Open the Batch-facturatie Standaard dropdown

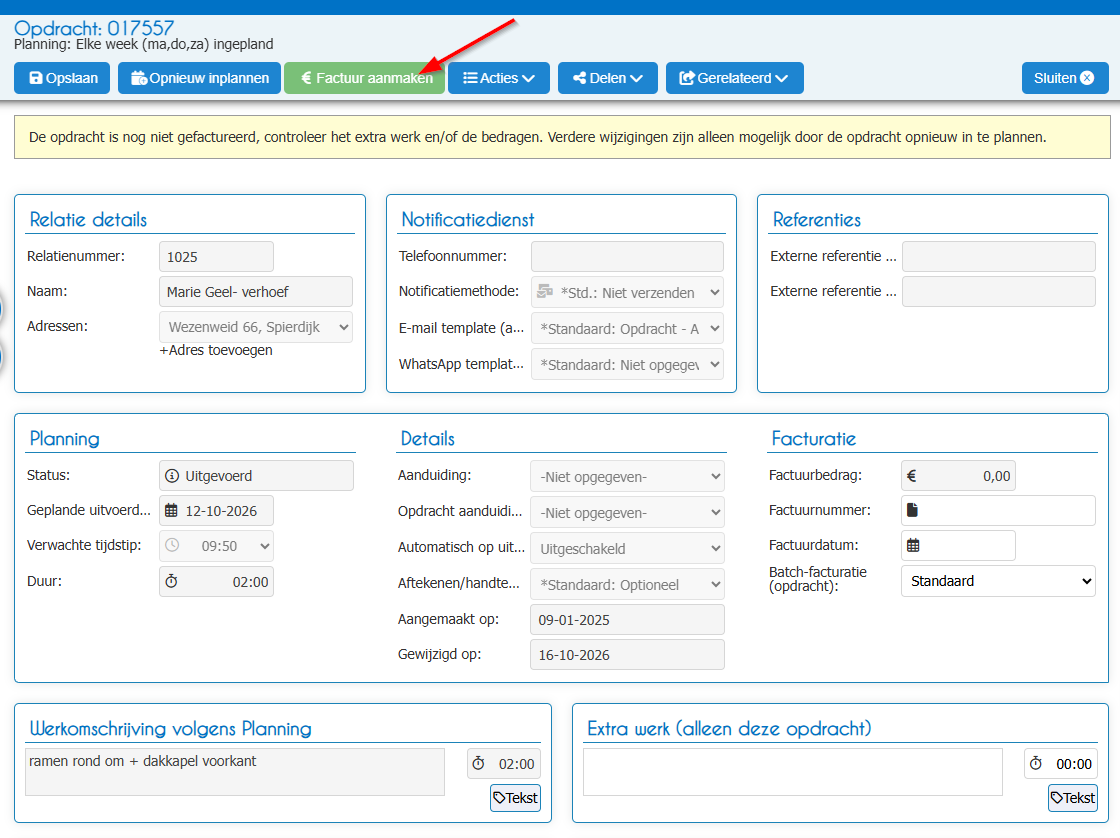point(999,581)
